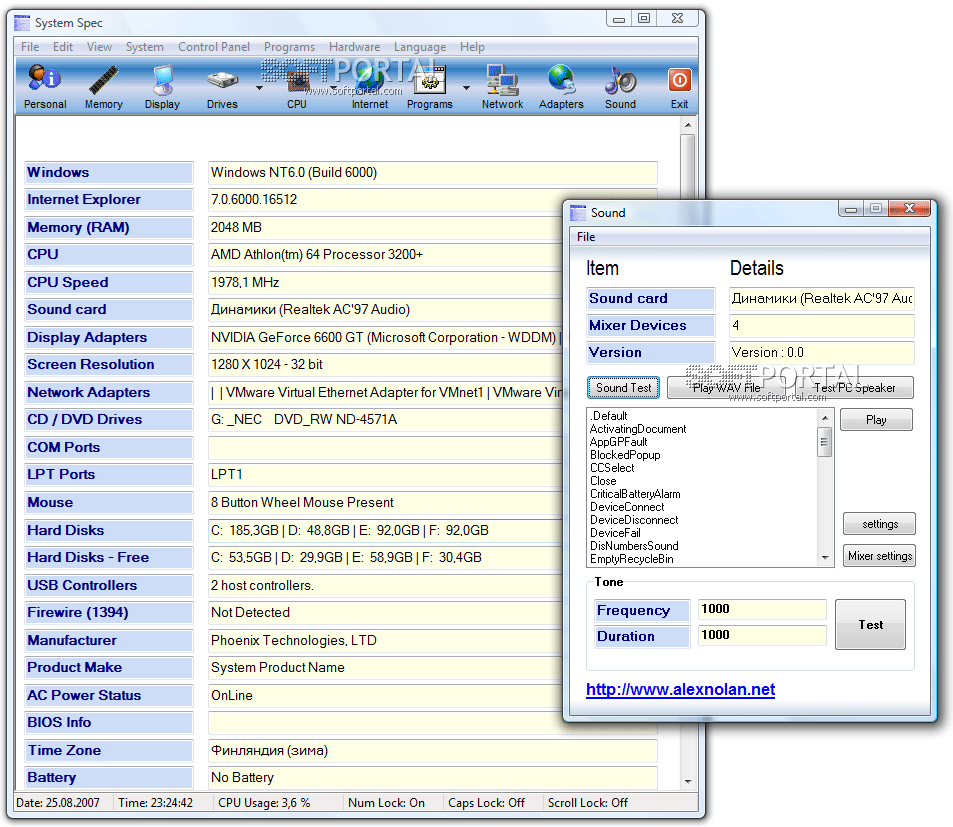Click the Sound Test button

click(x=624, y=388)
